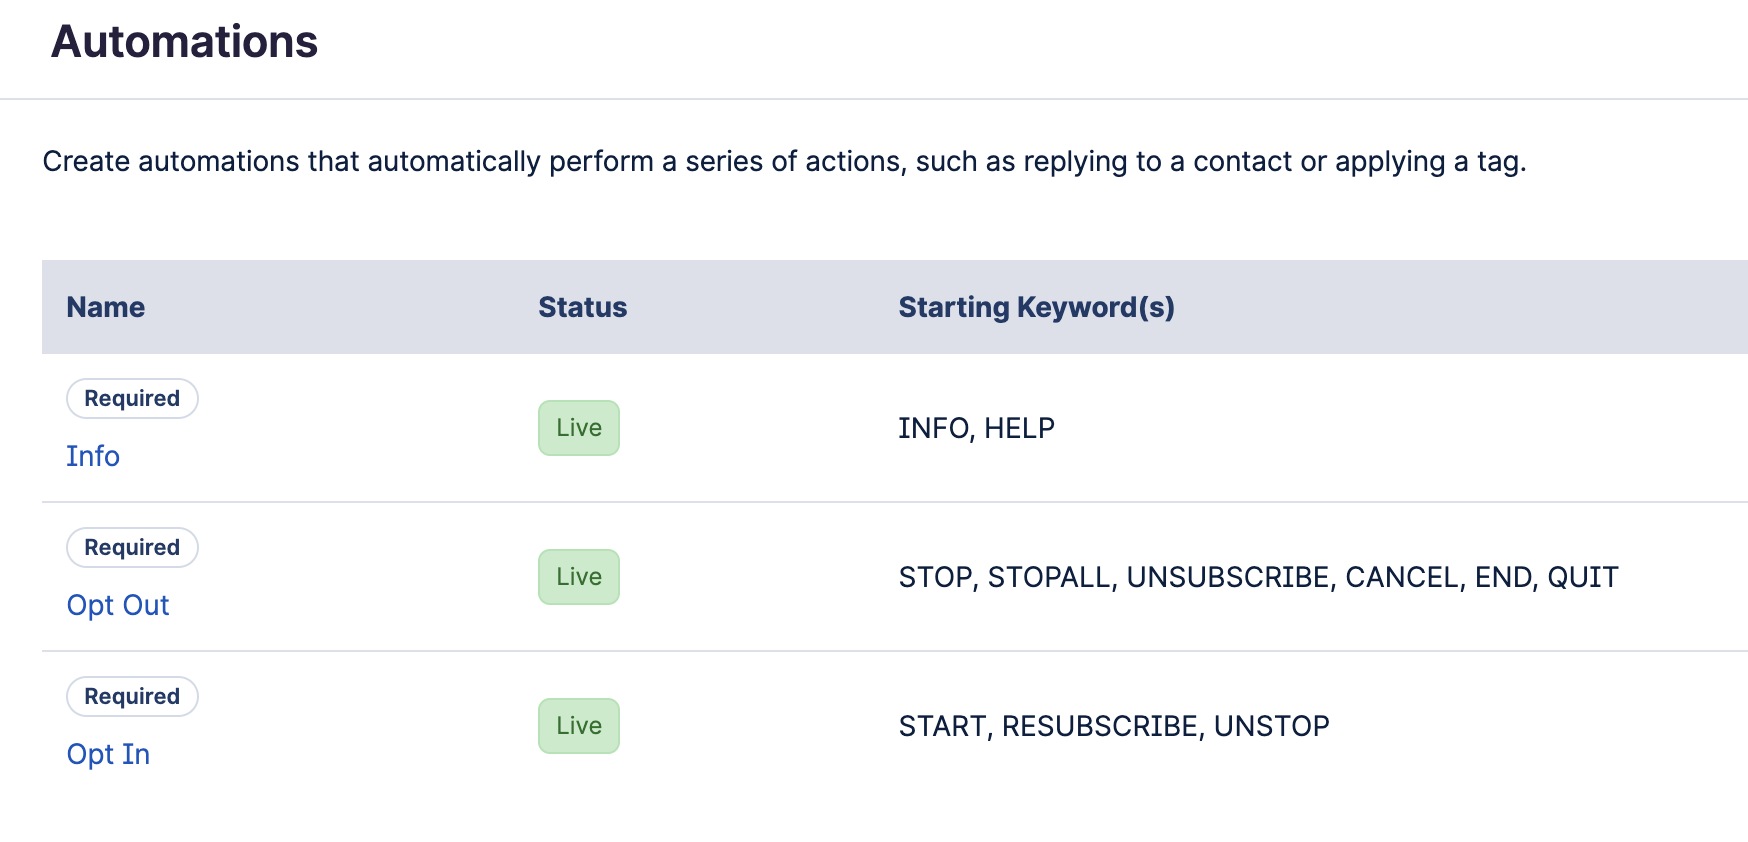Click the HELP keyword in Info row
1748x842 pixels.
1020,428
